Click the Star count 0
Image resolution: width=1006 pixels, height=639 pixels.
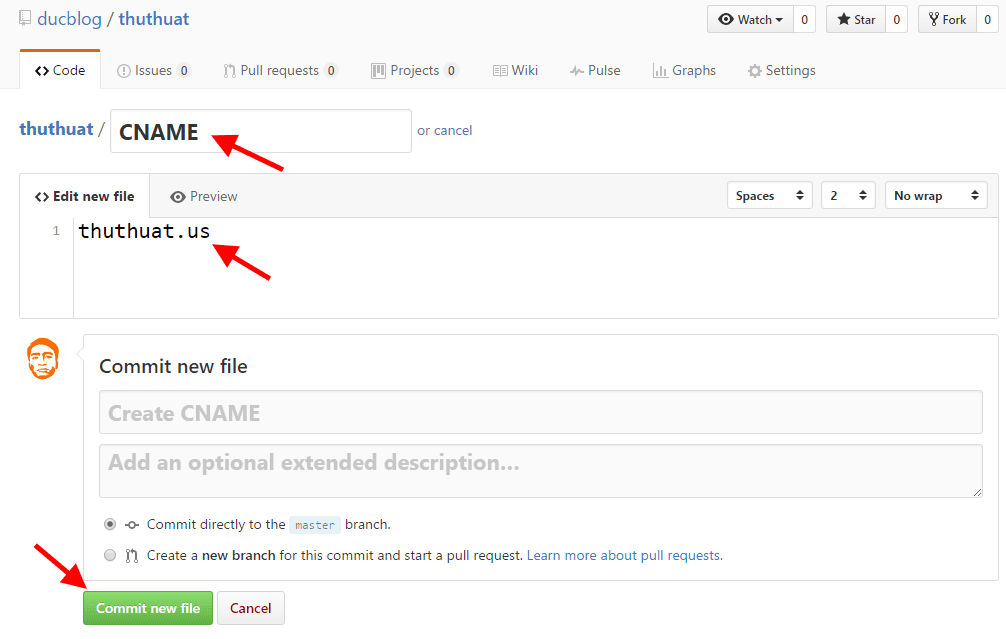[896, 19]
